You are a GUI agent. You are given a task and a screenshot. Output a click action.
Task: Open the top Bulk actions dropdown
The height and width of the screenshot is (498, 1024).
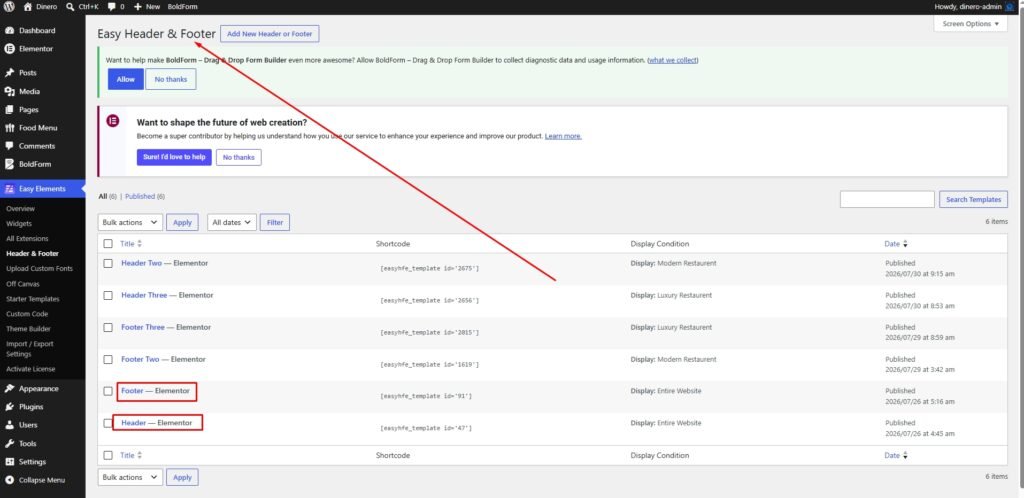(130, 223)
